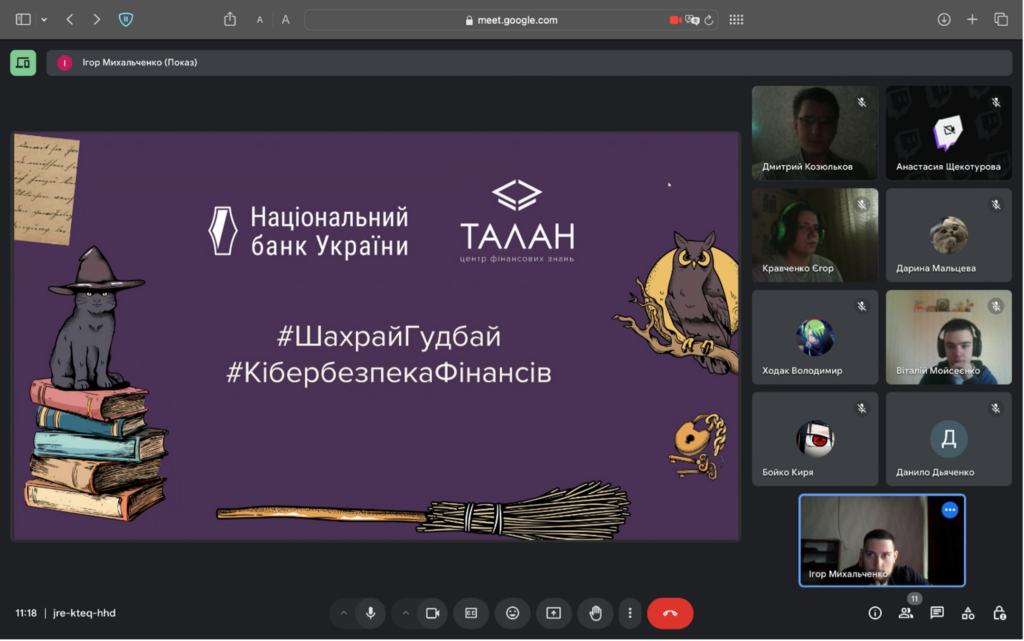Toggle the camera on or off
The height and width of the screenshot is (641, 1024).
pyautogui.click(x=432, y=613)
